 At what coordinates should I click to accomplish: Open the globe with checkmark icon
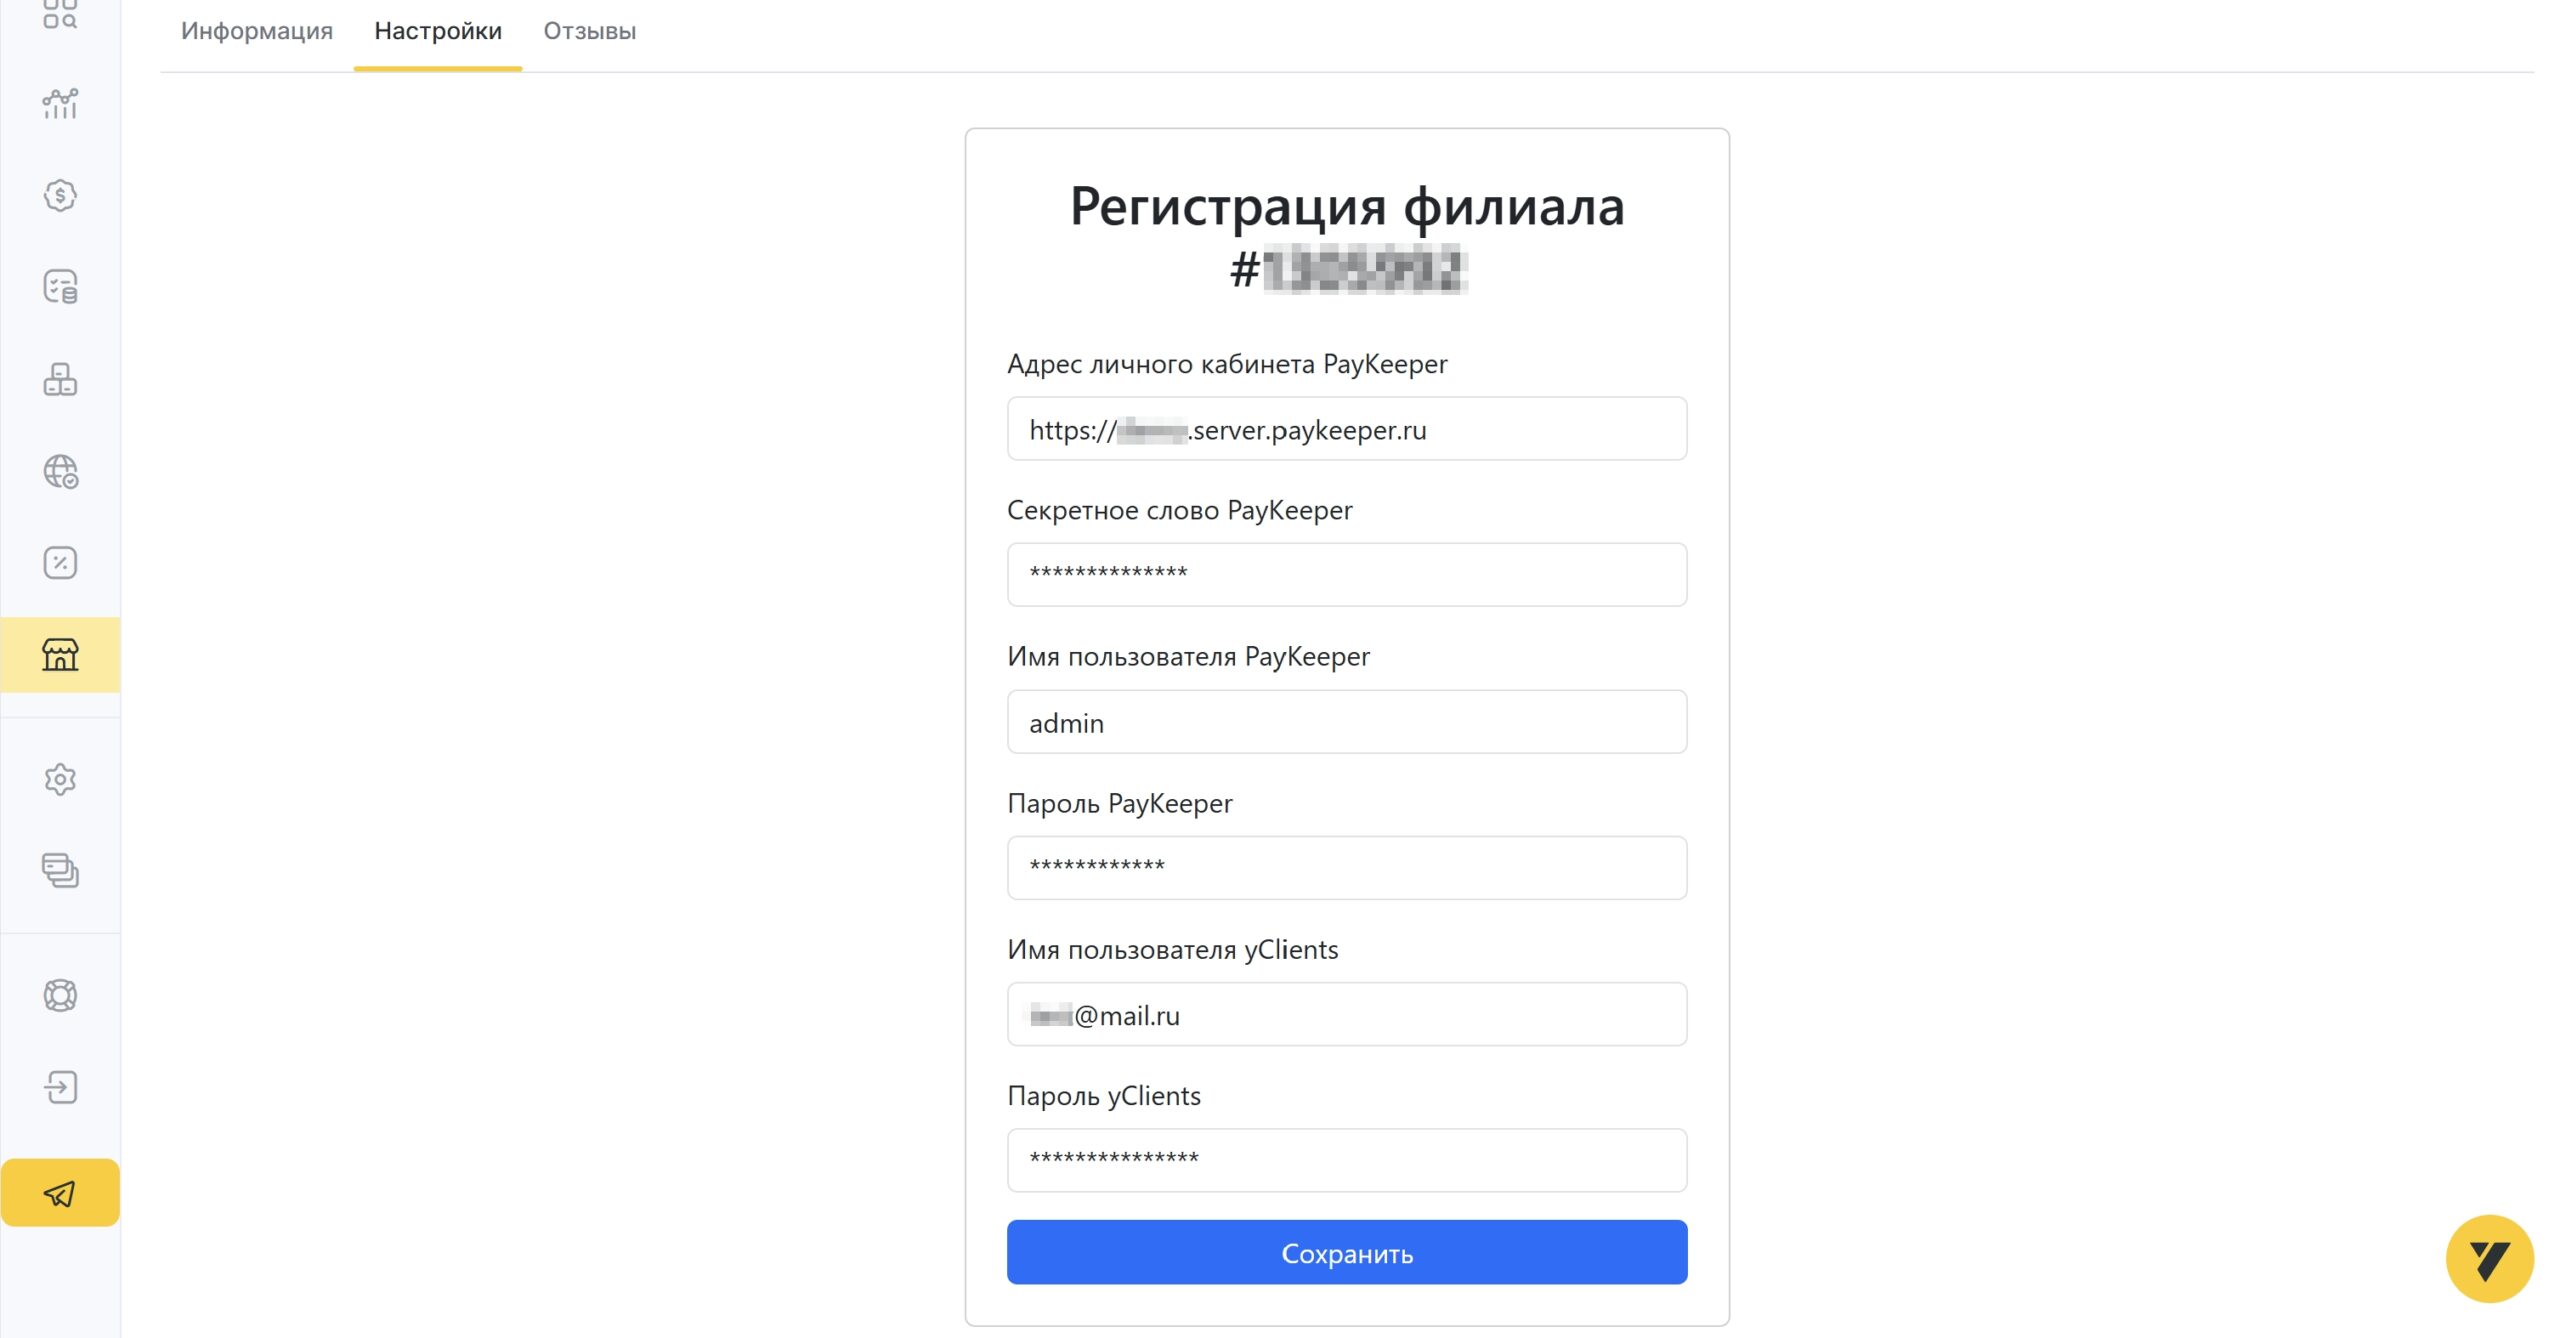pos(60,471)
